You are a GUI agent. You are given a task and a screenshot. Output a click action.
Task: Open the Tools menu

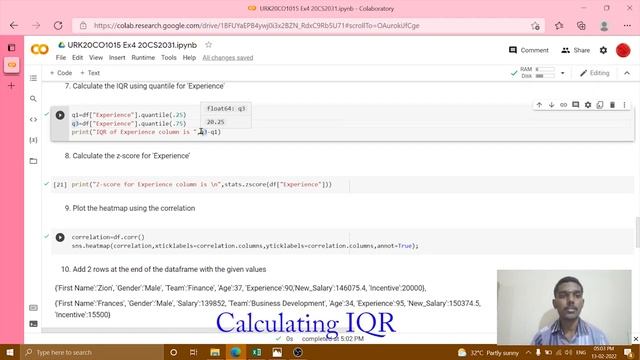point(169,58)
